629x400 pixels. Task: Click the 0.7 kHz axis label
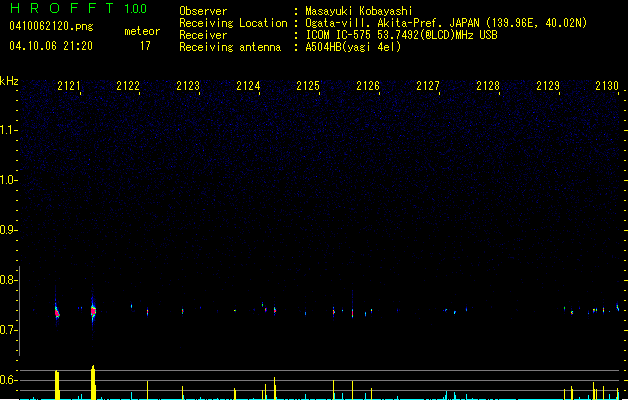pyautogui.click(x=8, y=330)
